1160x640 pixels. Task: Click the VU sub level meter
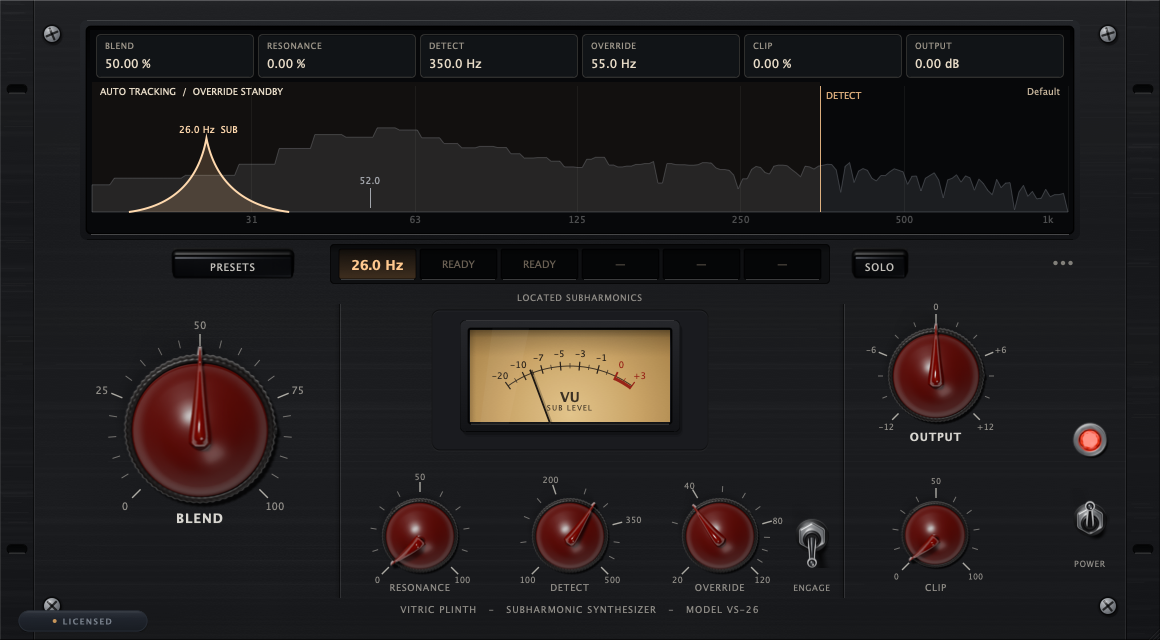[570, 376]
